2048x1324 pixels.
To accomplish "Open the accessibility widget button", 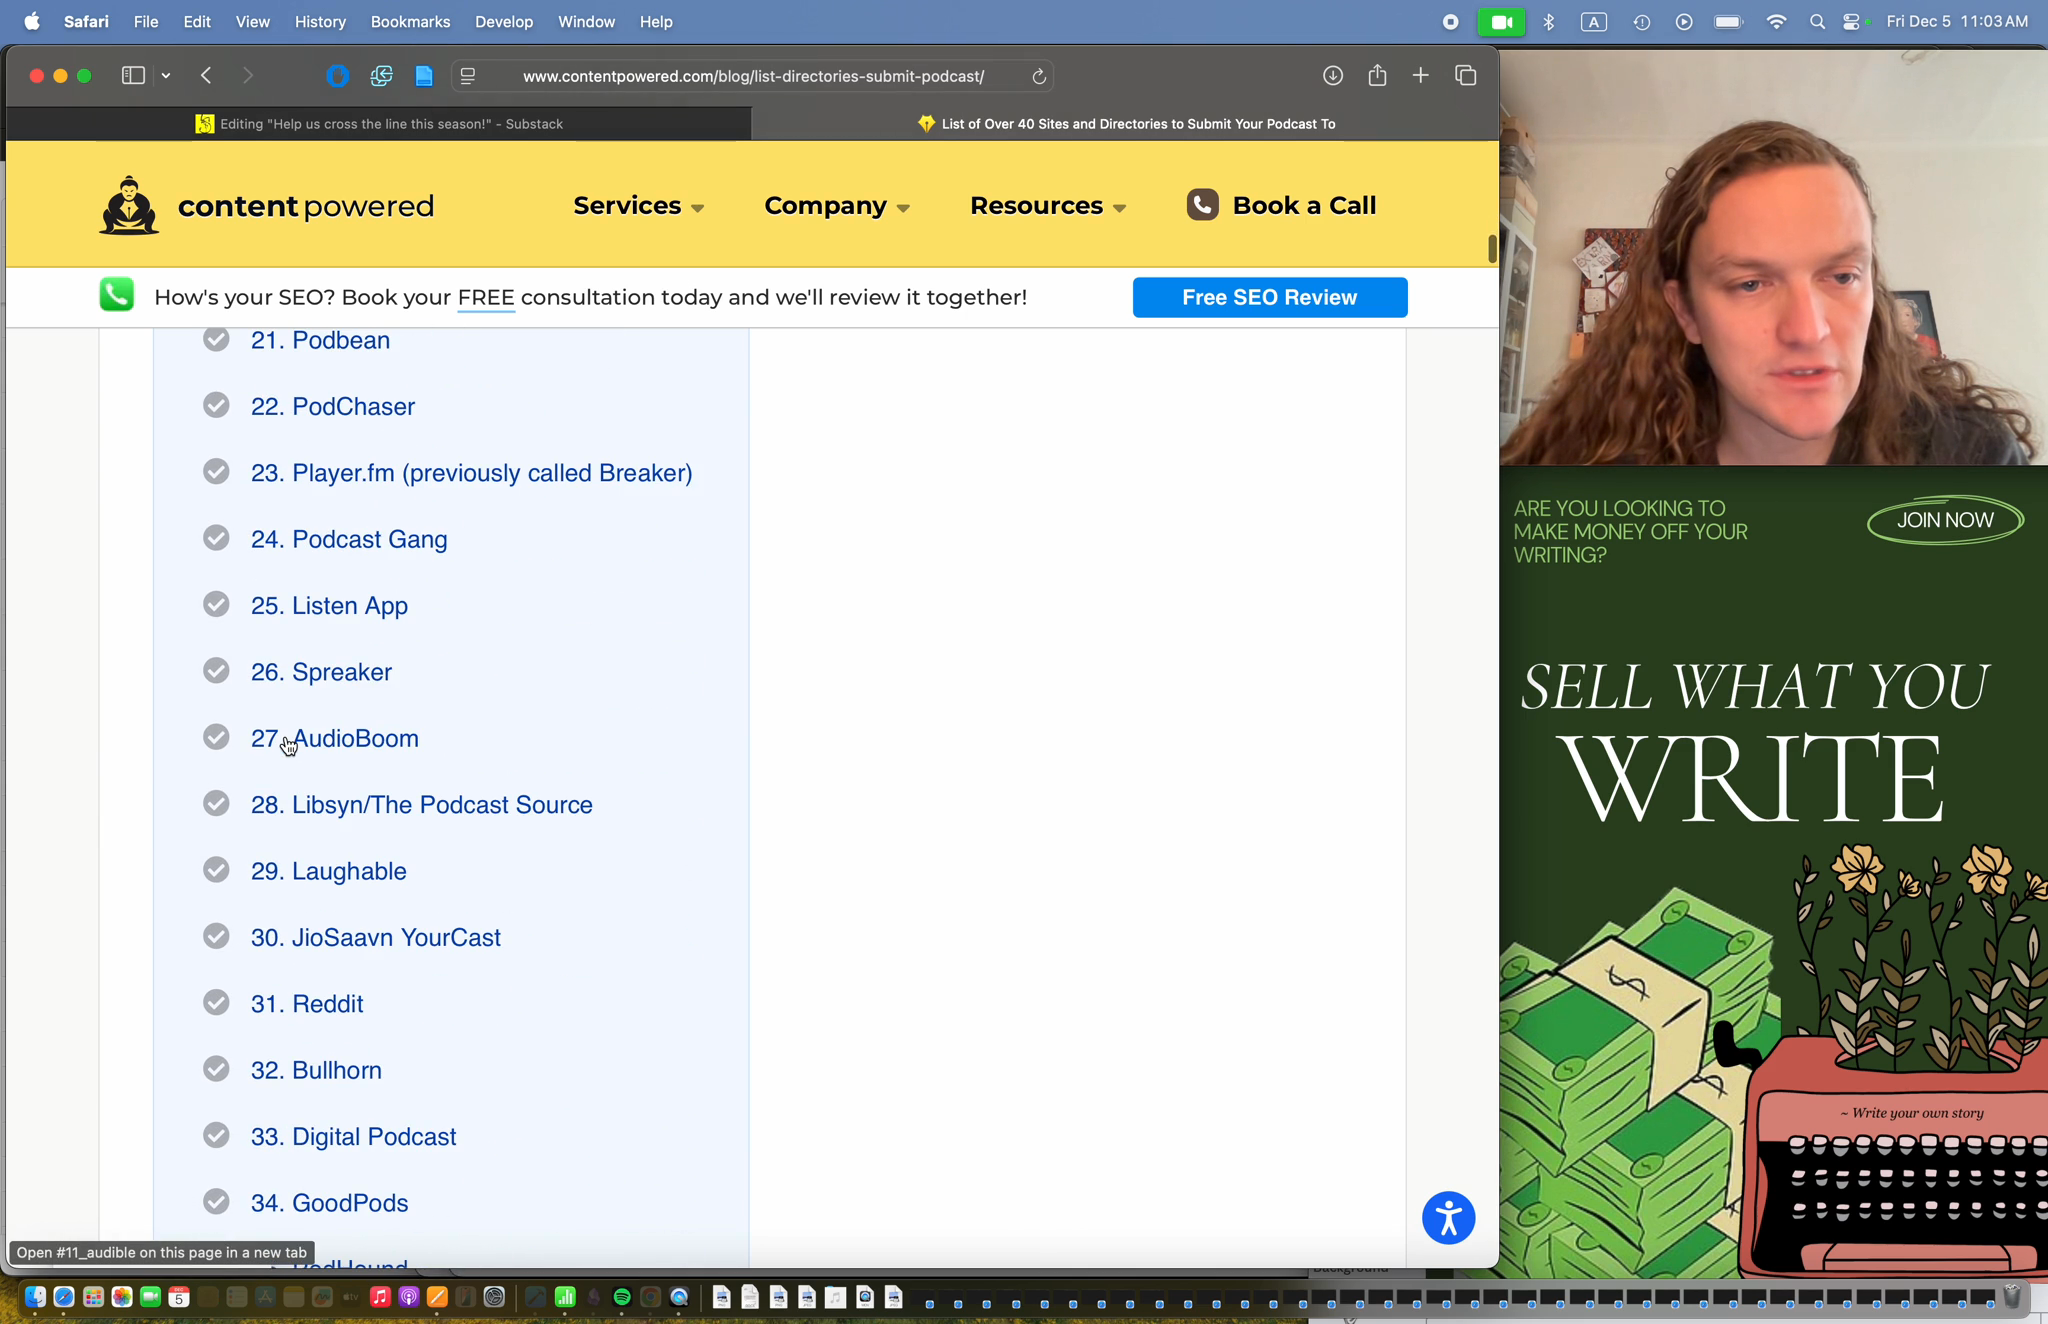I will 1448,1218.
